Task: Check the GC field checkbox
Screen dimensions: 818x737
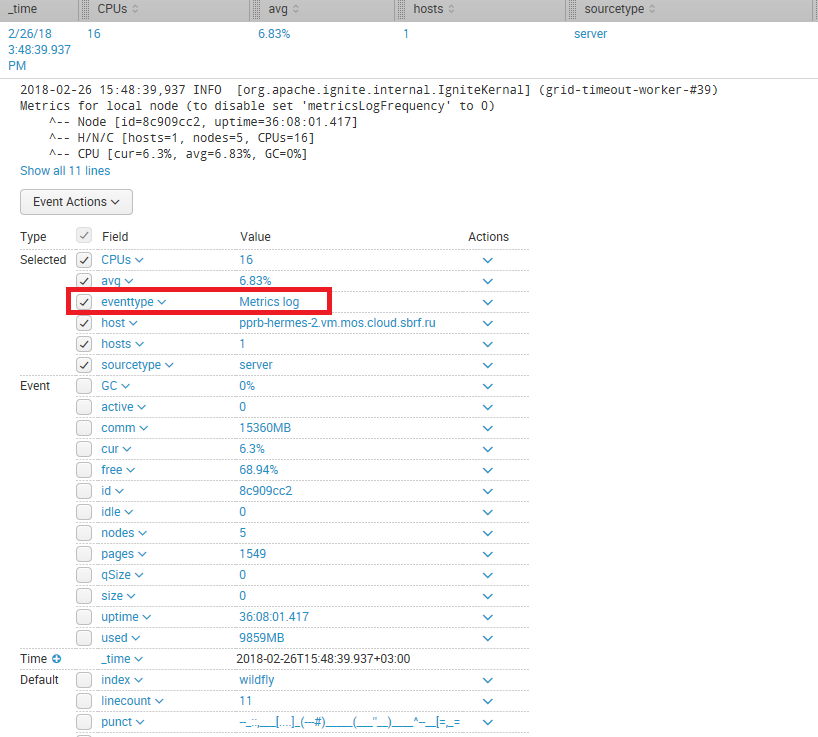Action: [x=85, y=386]
